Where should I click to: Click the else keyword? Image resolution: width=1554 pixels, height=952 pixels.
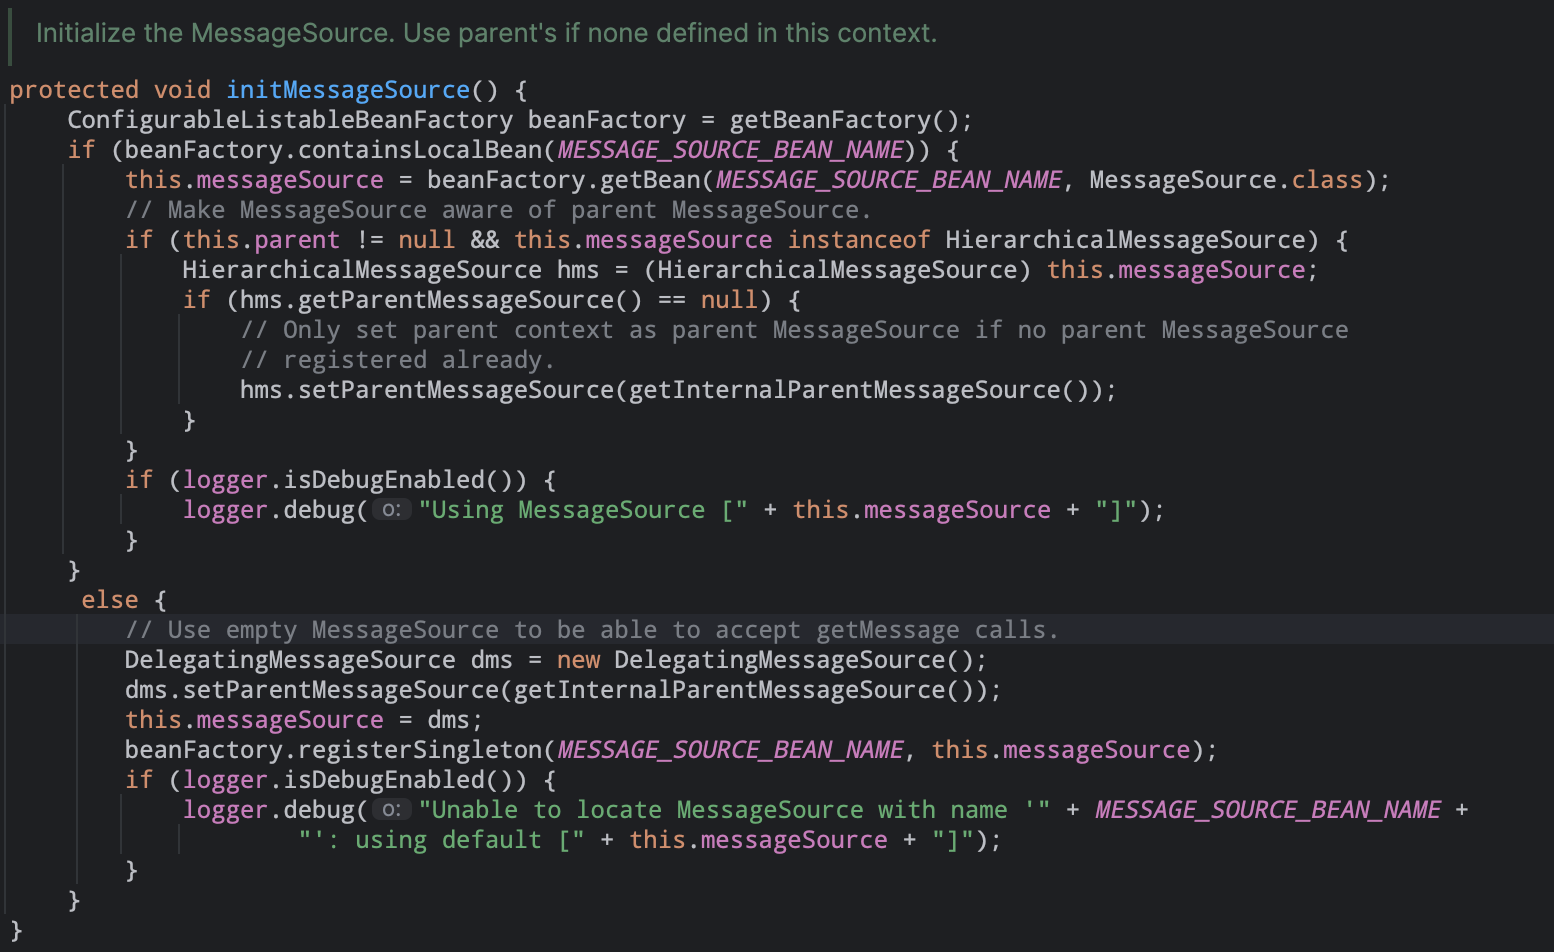point(109,600)
